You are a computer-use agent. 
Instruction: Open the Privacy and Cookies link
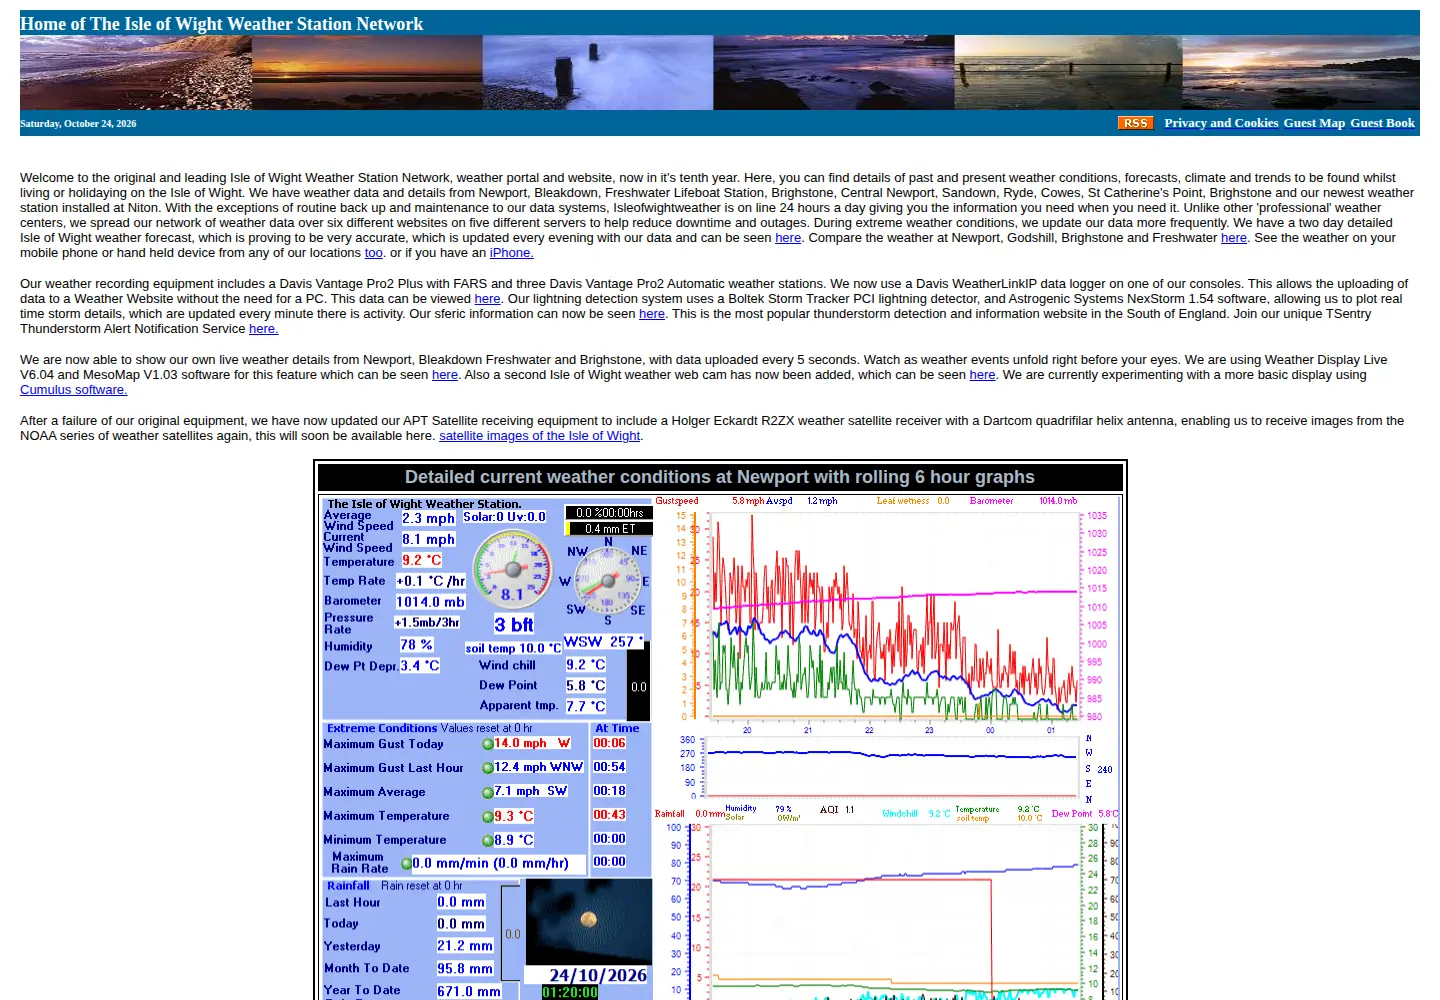[x=1221, y=123]
